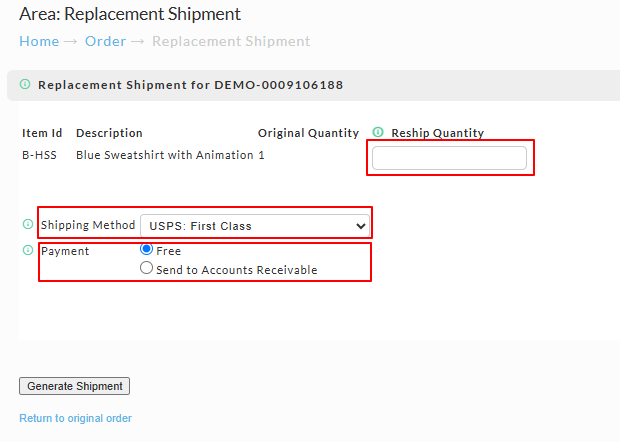Navigate to Order in the breadcrumb
620x442 pixels.
106,41
